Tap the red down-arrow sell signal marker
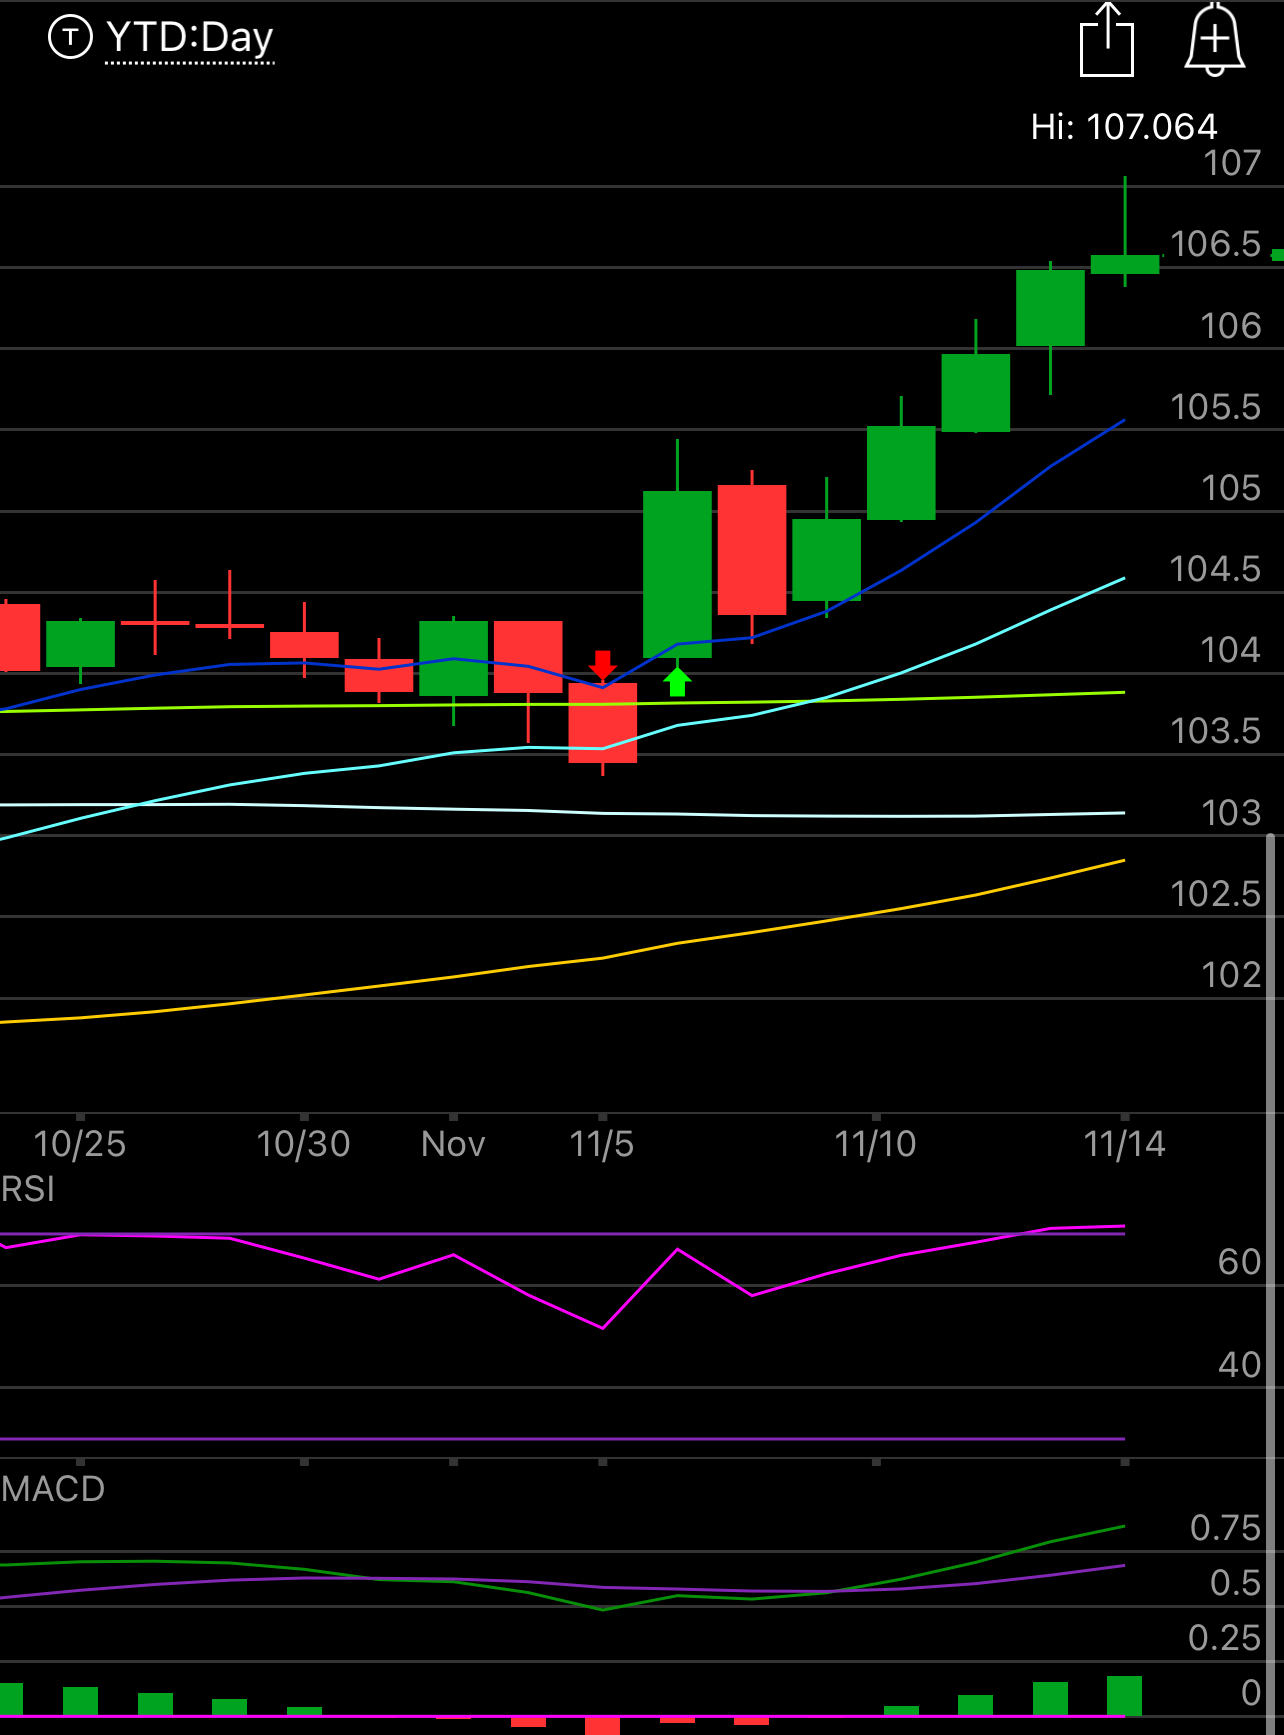Screen dimensions: 1284x1735 point(602,665)
